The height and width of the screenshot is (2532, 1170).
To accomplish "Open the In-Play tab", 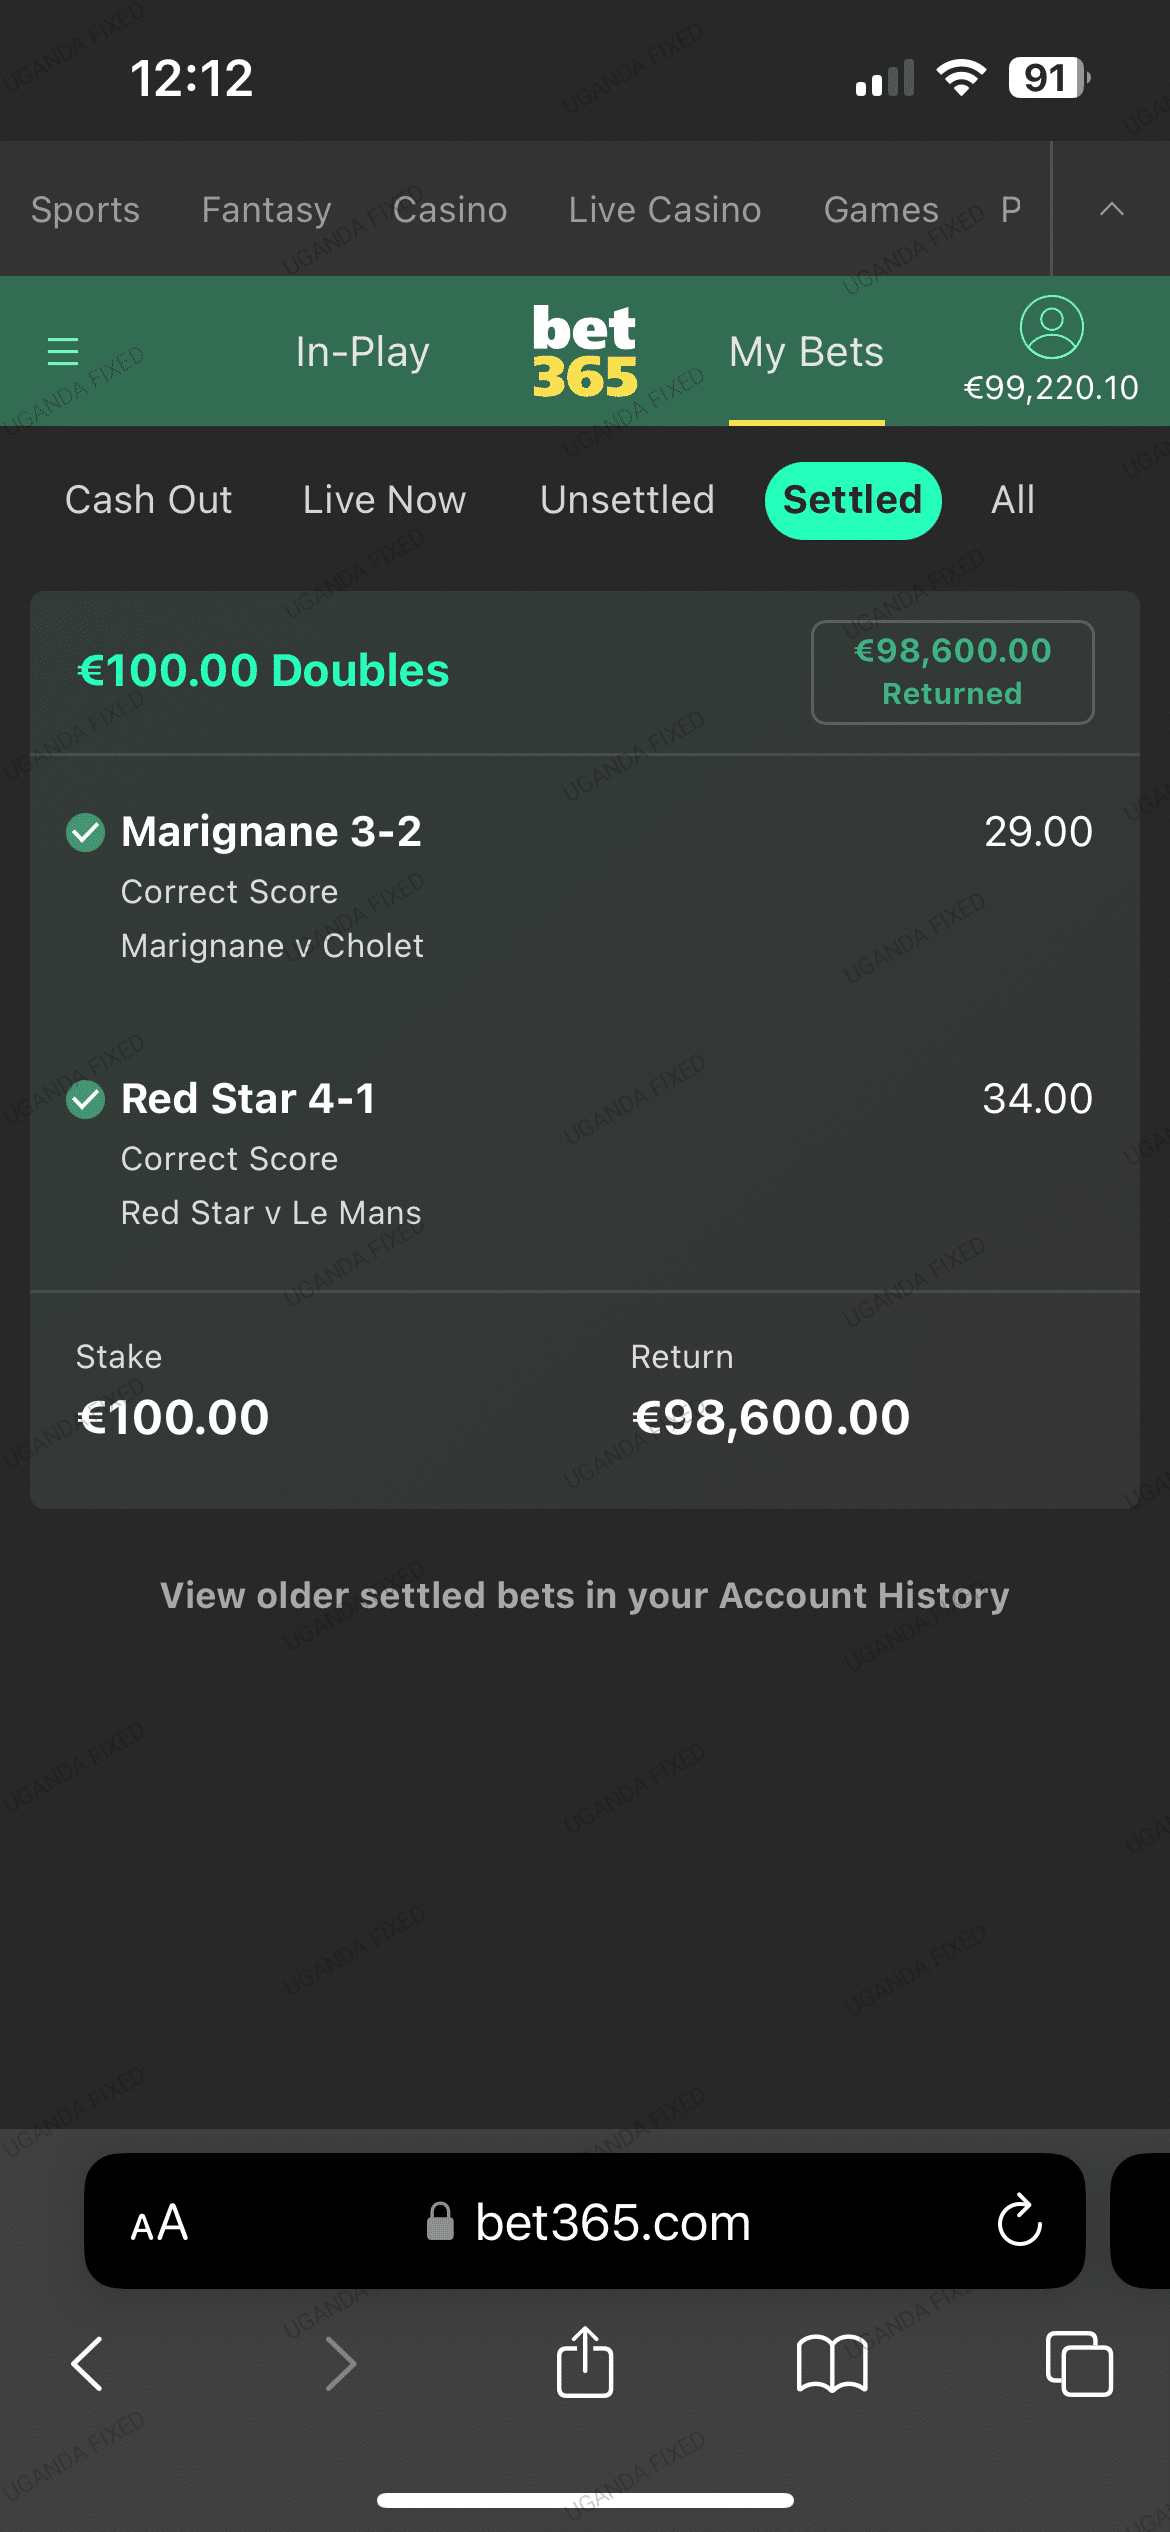I will [x=362, y=352].
